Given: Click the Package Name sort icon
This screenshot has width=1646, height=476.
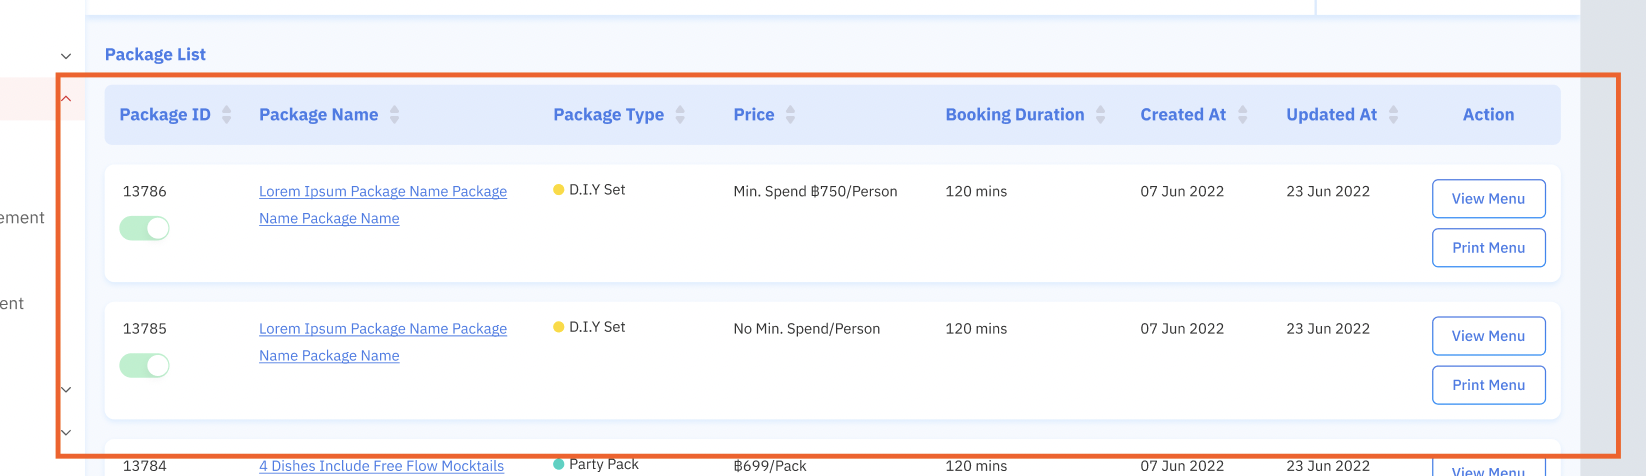Looking at the screenshot, I should 394,115.
